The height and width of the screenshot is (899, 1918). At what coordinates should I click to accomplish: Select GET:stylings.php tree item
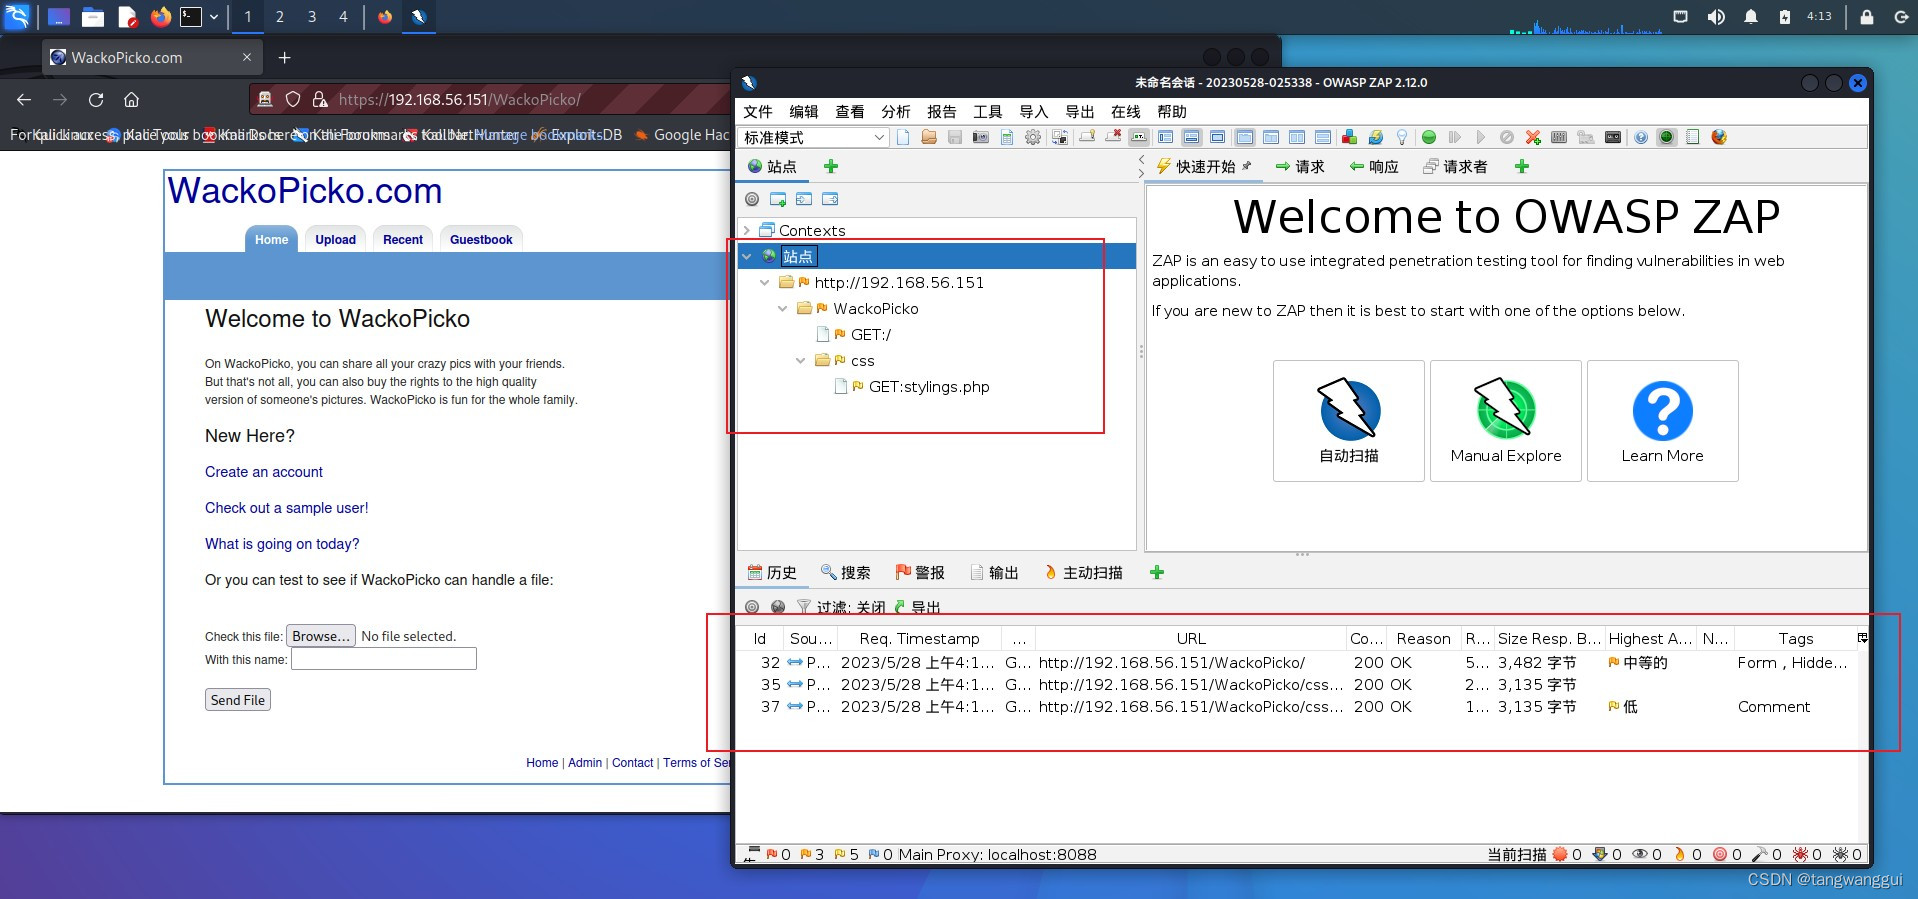coord(929,387)
